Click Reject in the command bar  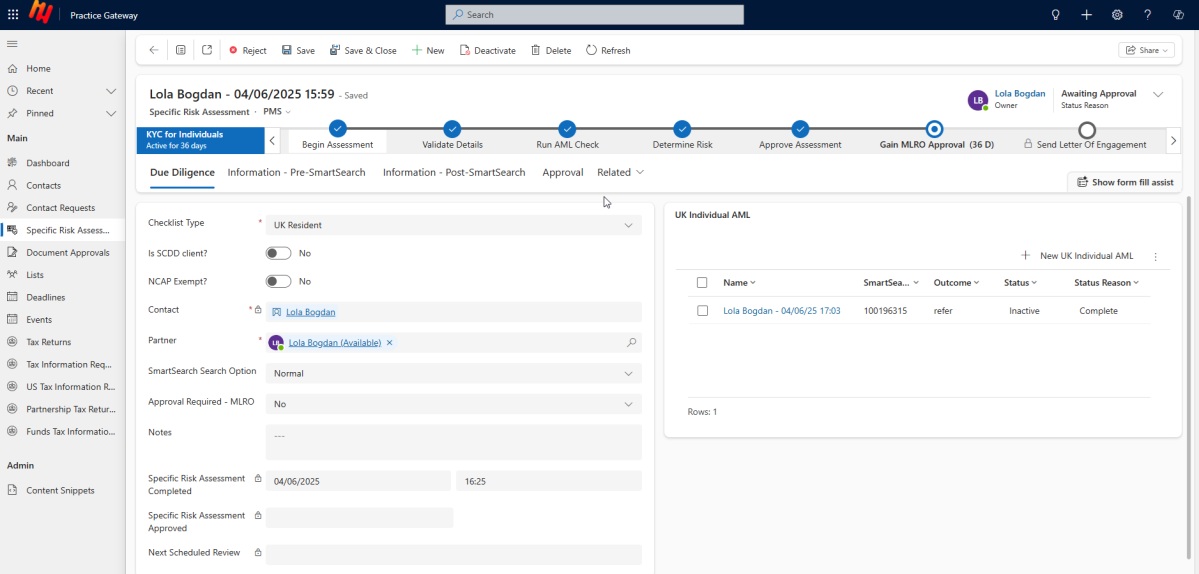[248, 50]
